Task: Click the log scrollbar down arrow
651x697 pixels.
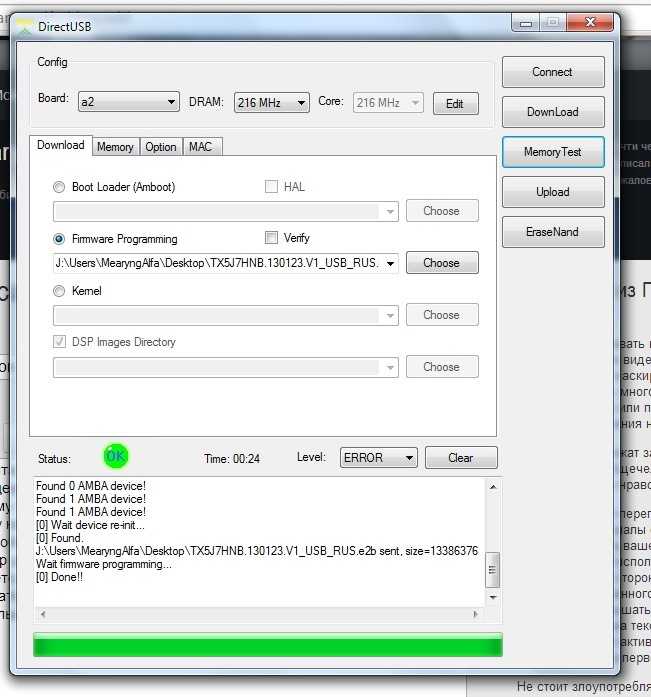Action: [493, 597]
